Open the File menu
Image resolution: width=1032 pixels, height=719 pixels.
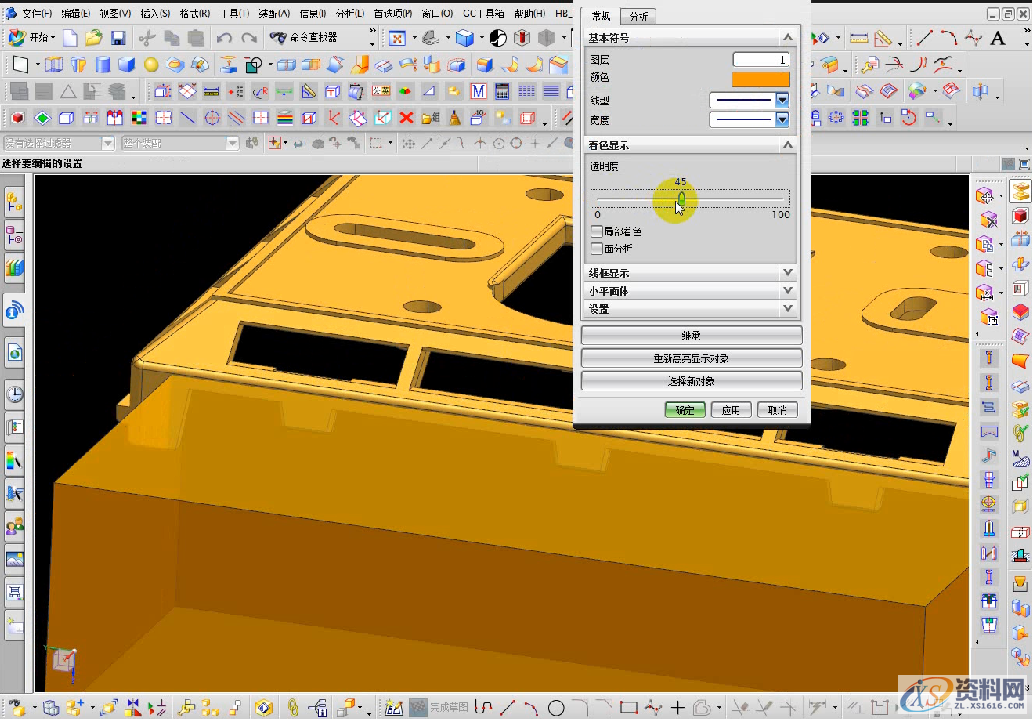(x=36, y=14)
